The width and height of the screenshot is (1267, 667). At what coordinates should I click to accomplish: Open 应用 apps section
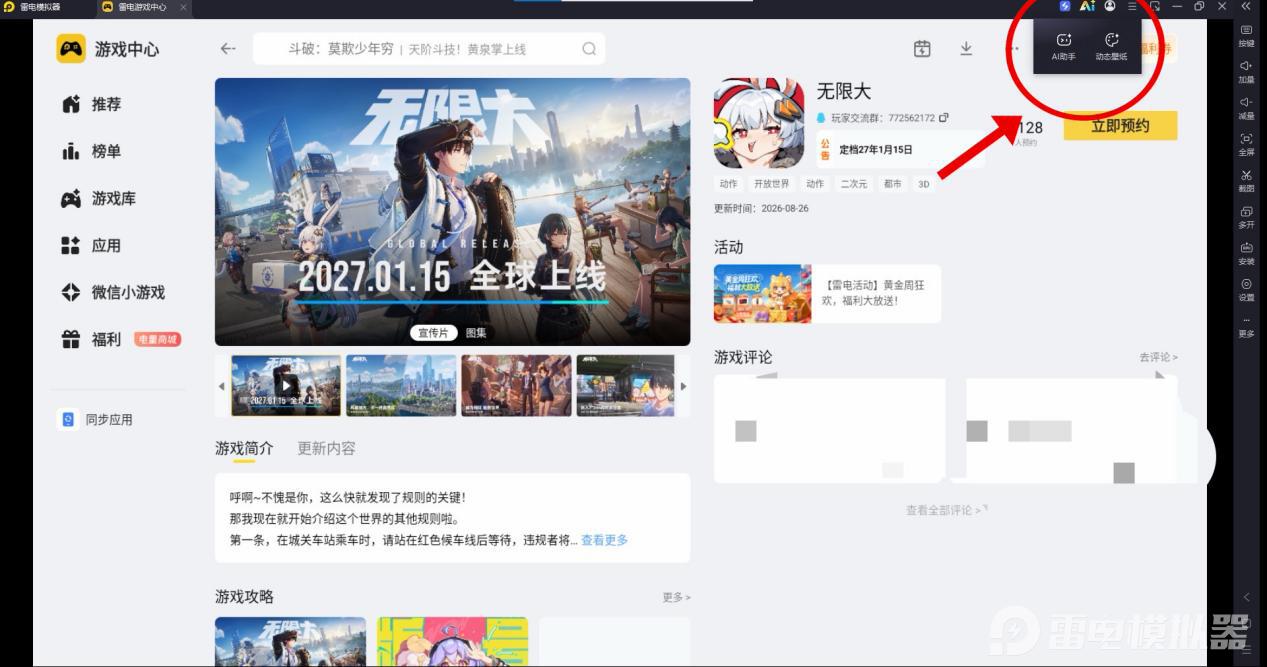pyautogui.click(x=91, y=245)
